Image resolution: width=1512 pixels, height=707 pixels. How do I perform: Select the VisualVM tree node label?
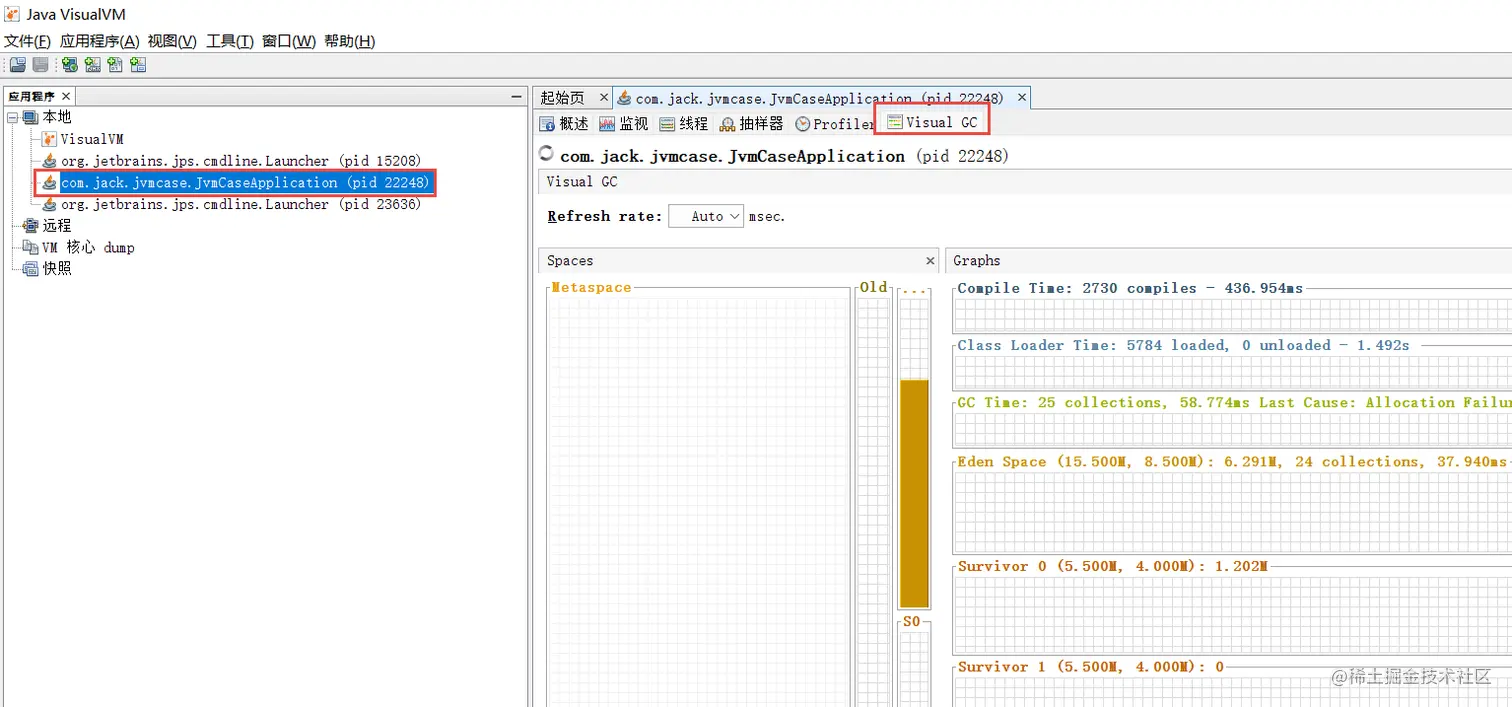(x=92, y=139)
